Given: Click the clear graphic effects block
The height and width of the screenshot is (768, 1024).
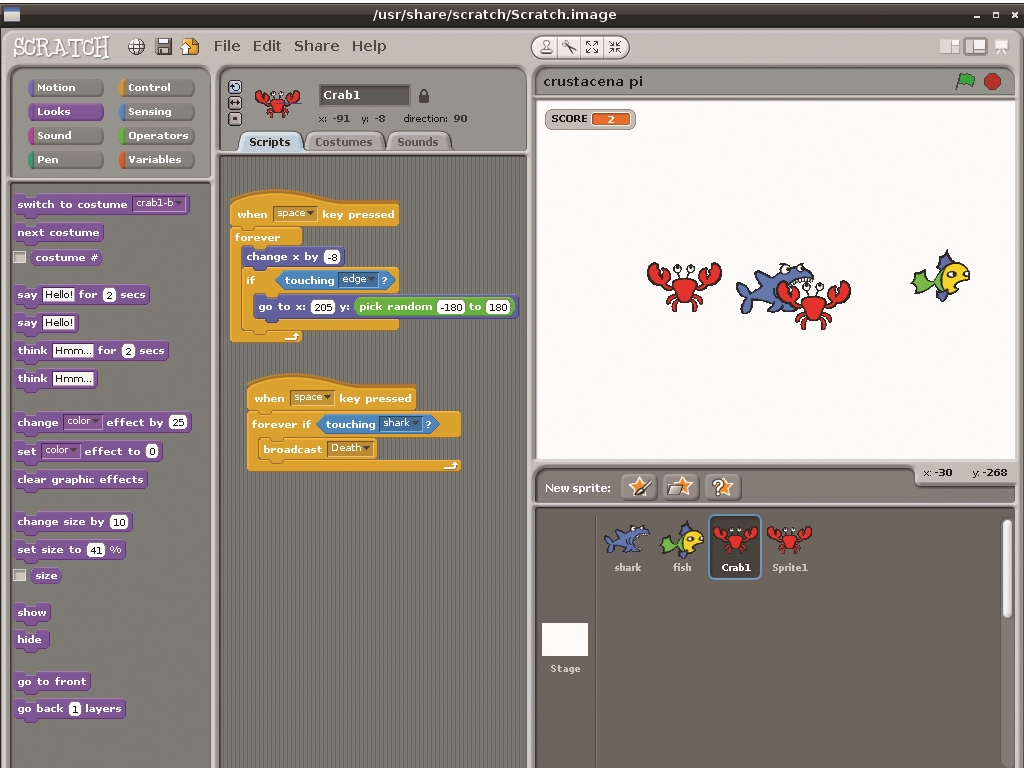Looking at the screenshot, I should (x=80, y=479).
